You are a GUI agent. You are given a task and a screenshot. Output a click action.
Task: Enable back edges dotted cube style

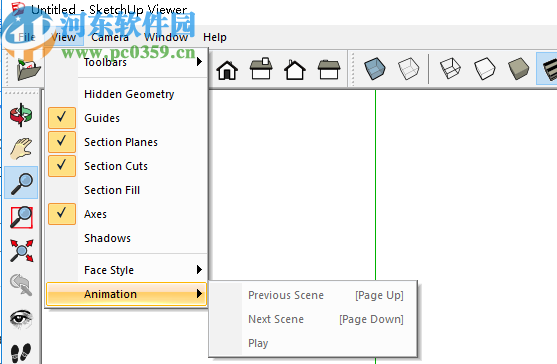(x=409, y=69)
